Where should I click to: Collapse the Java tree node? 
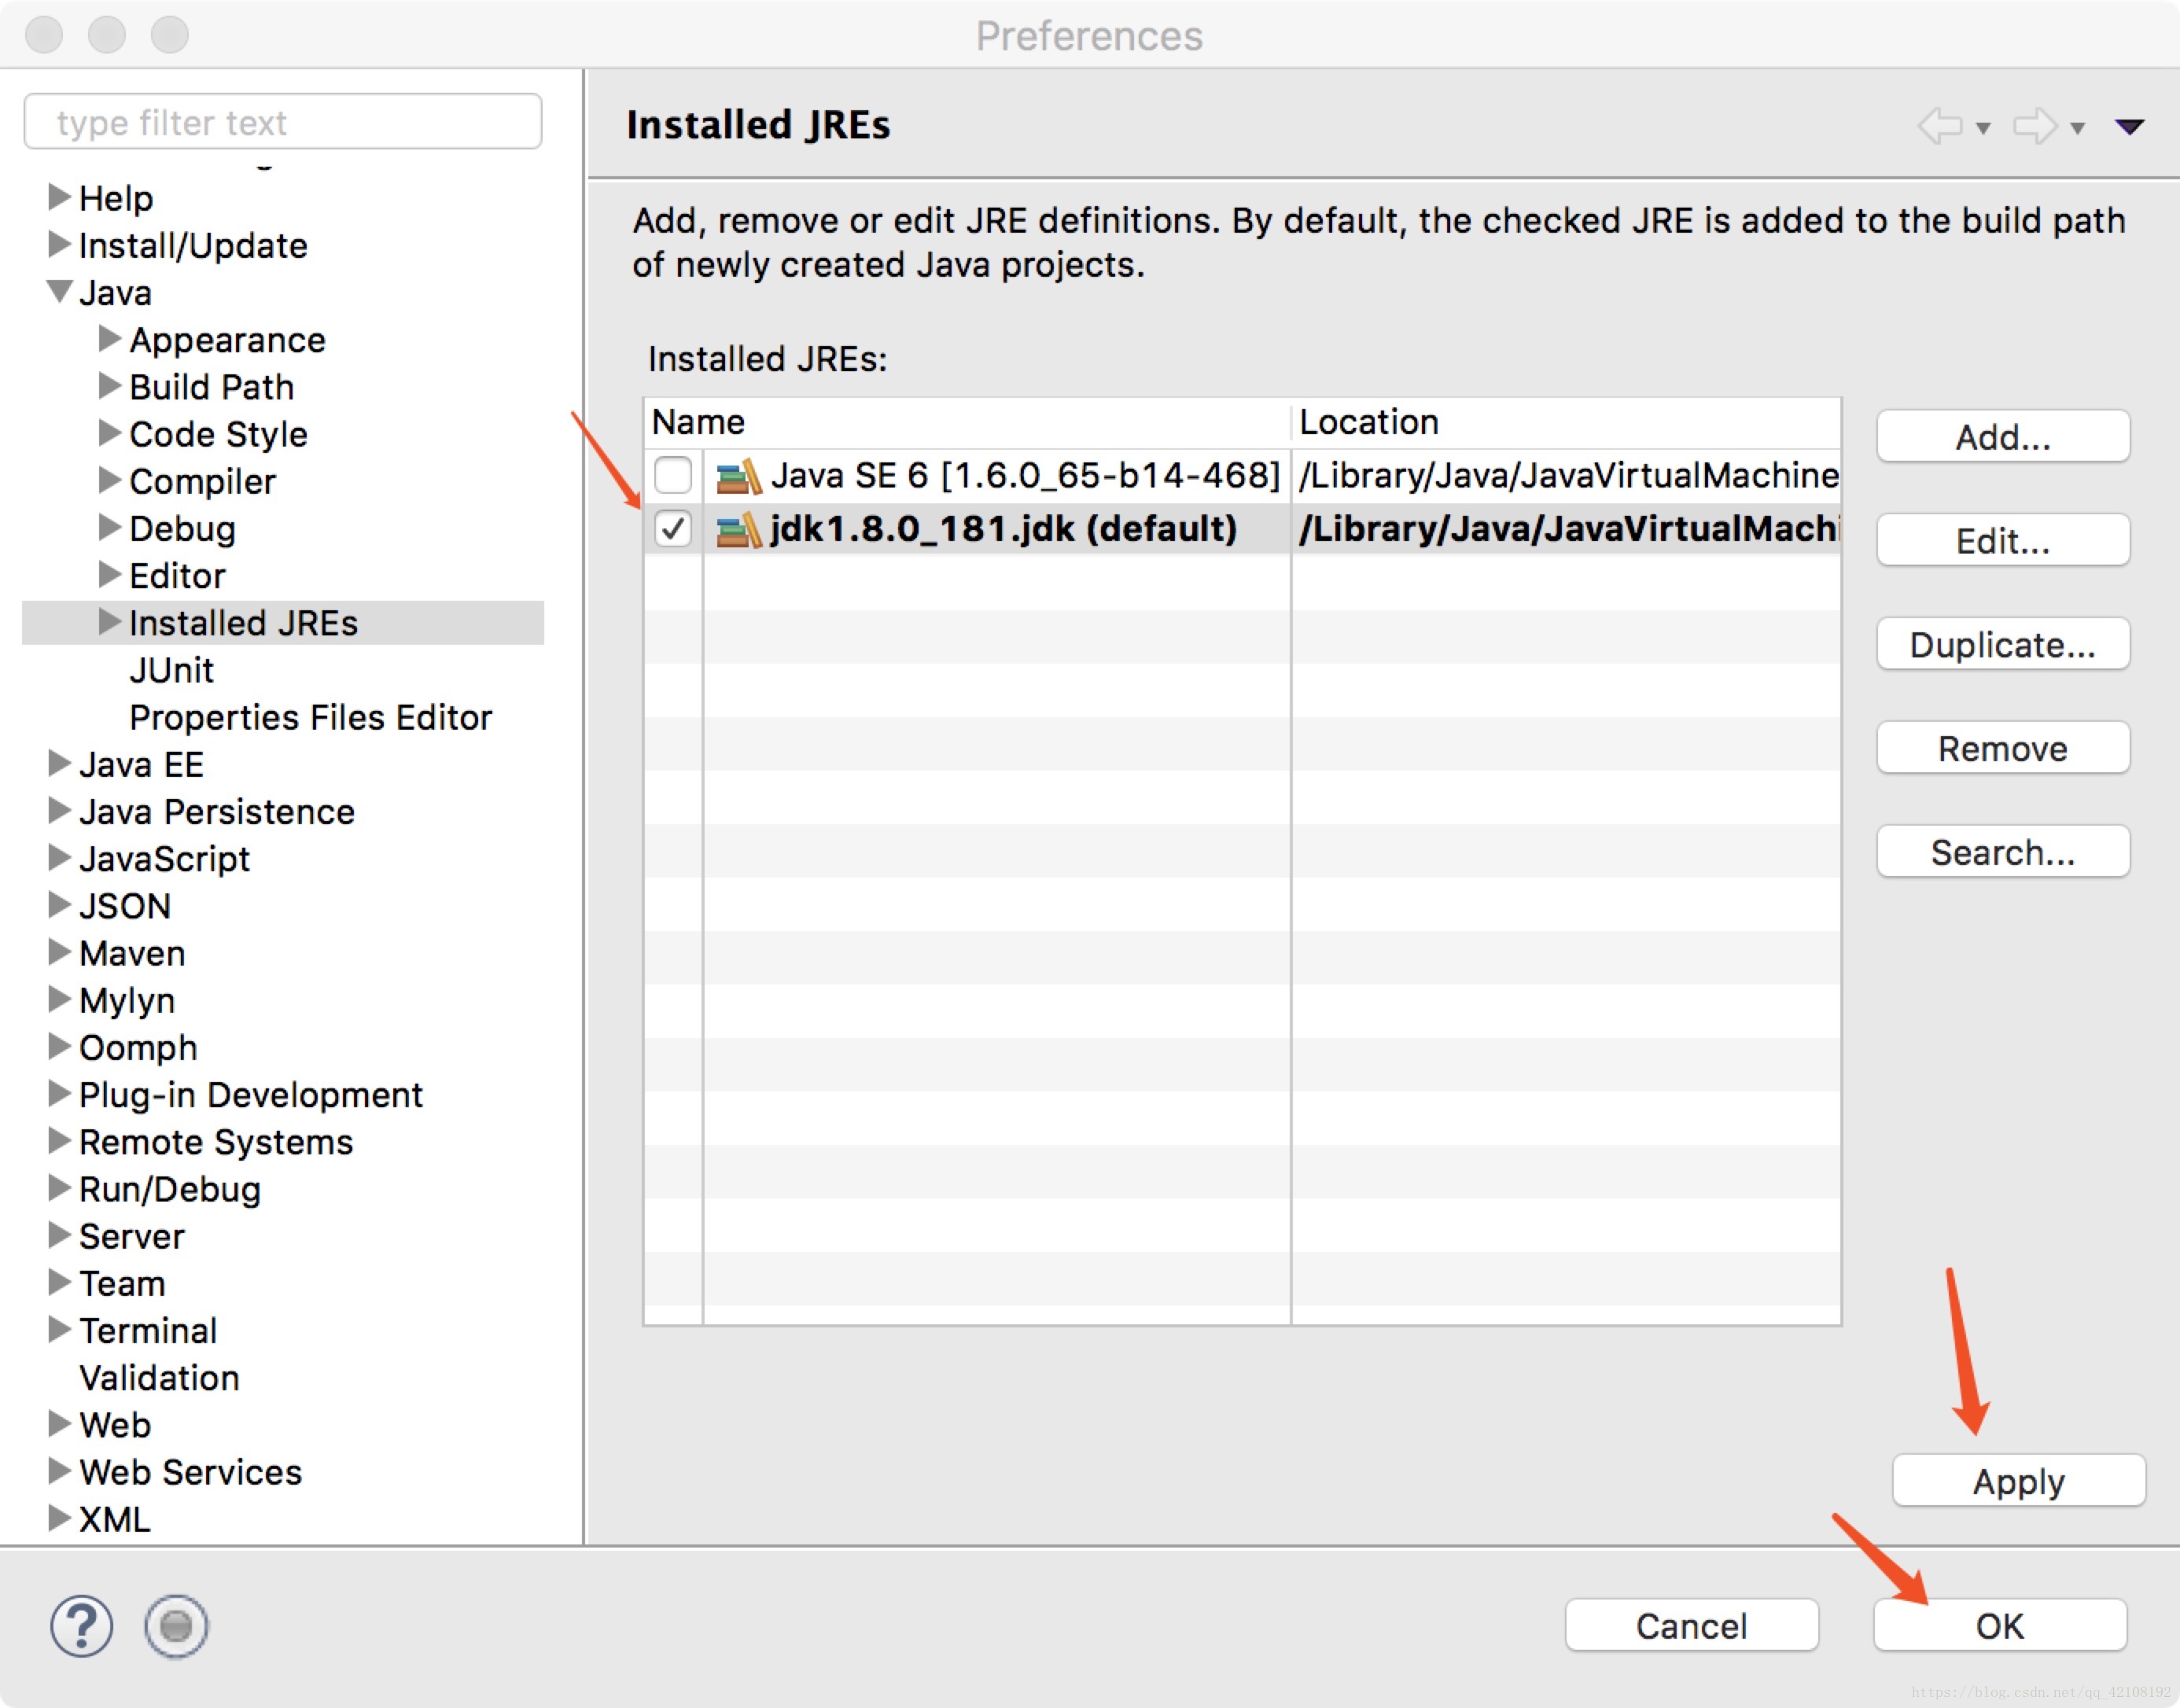tap(59, 292)
